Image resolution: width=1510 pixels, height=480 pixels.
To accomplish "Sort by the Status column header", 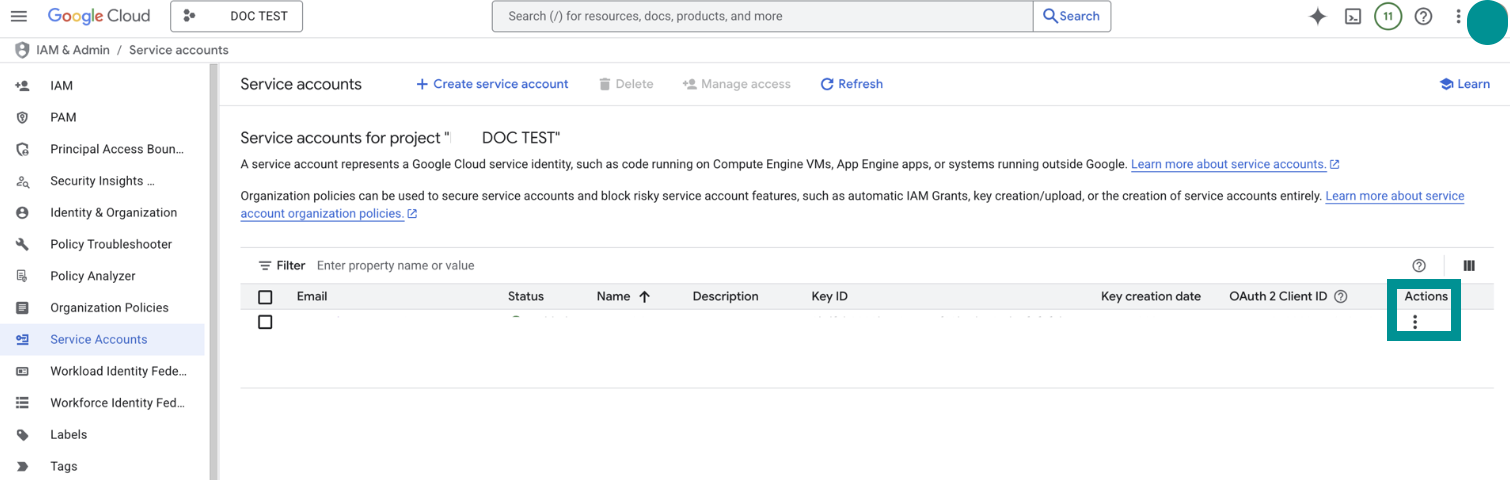I will pos(526,297).
